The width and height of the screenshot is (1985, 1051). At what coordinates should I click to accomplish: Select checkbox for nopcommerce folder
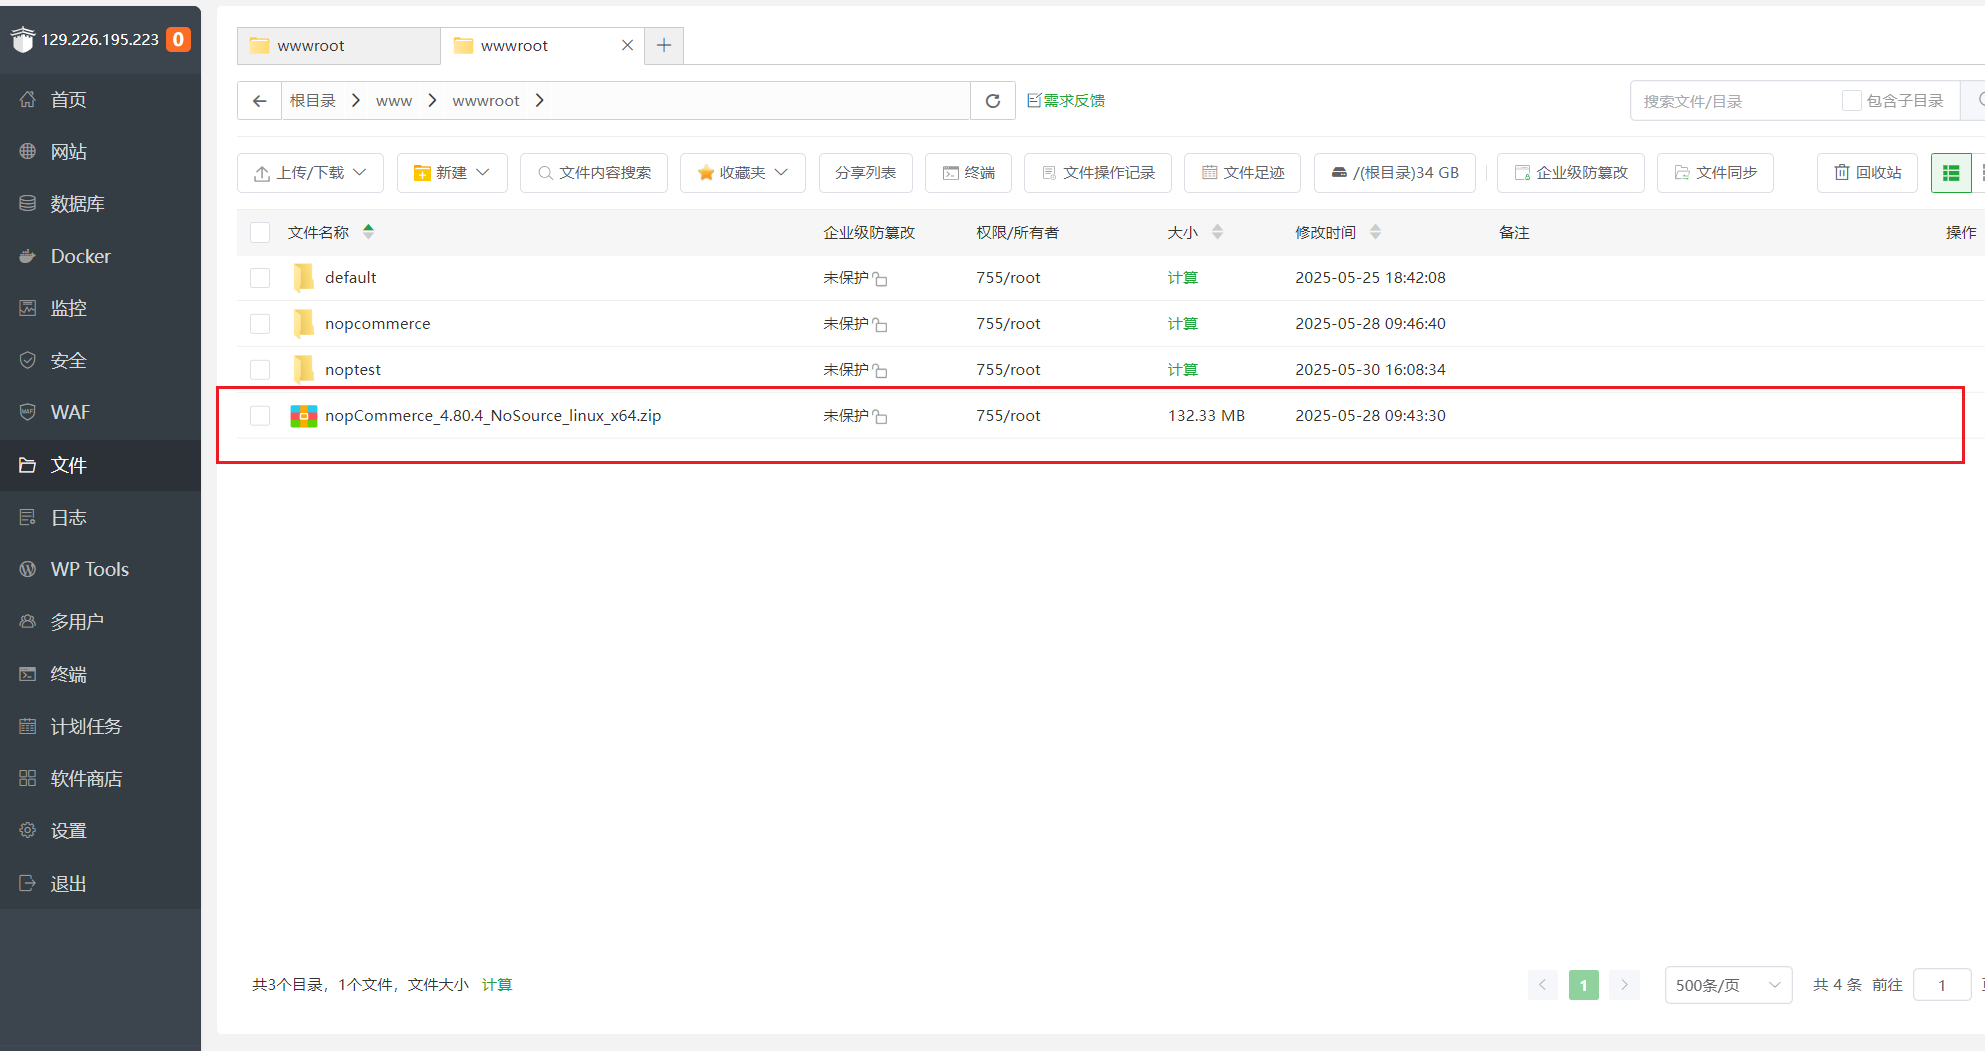pyautogui.click(x=260, y=324)
